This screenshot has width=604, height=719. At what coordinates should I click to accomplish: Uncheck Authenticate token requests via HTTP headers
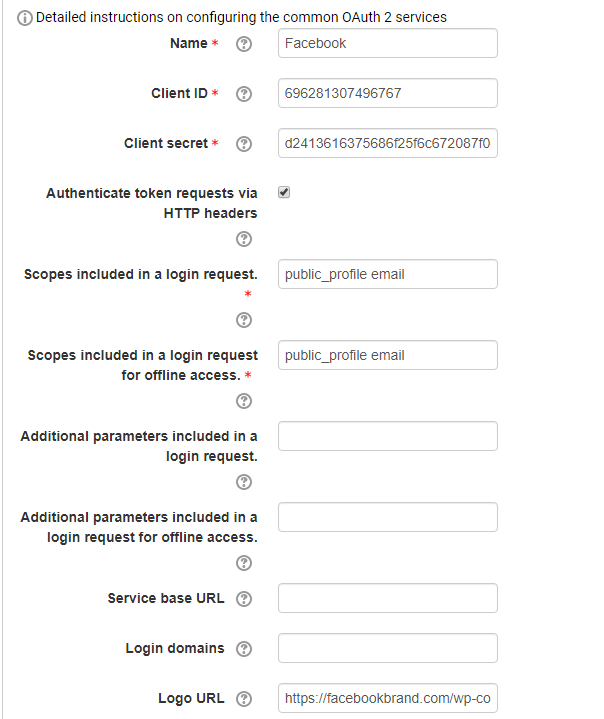tap(284, 192)
